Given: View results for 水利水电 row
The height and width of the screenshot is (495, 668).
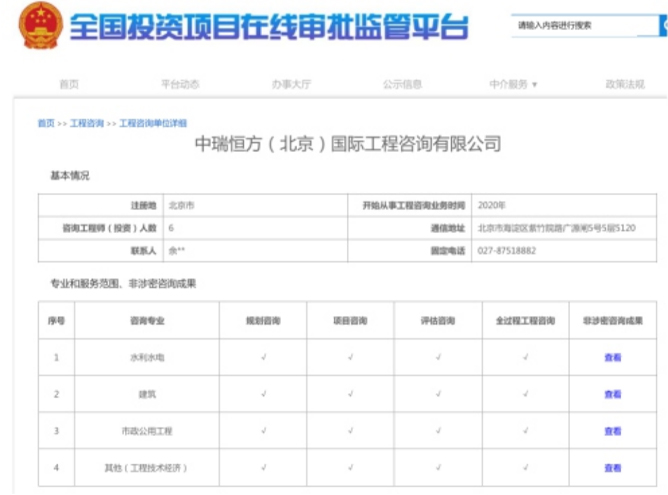Looking at the screenshot, I should 612,357.
